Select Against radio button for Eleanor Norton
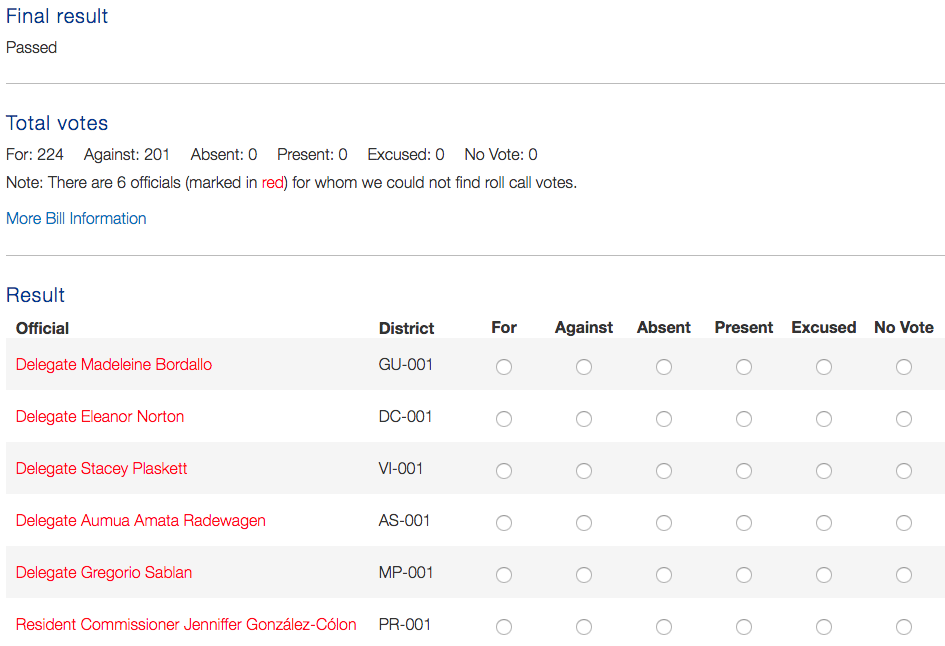Image resolution: width=945 pixels, height=646 pixels. click(x=584, y=419)
